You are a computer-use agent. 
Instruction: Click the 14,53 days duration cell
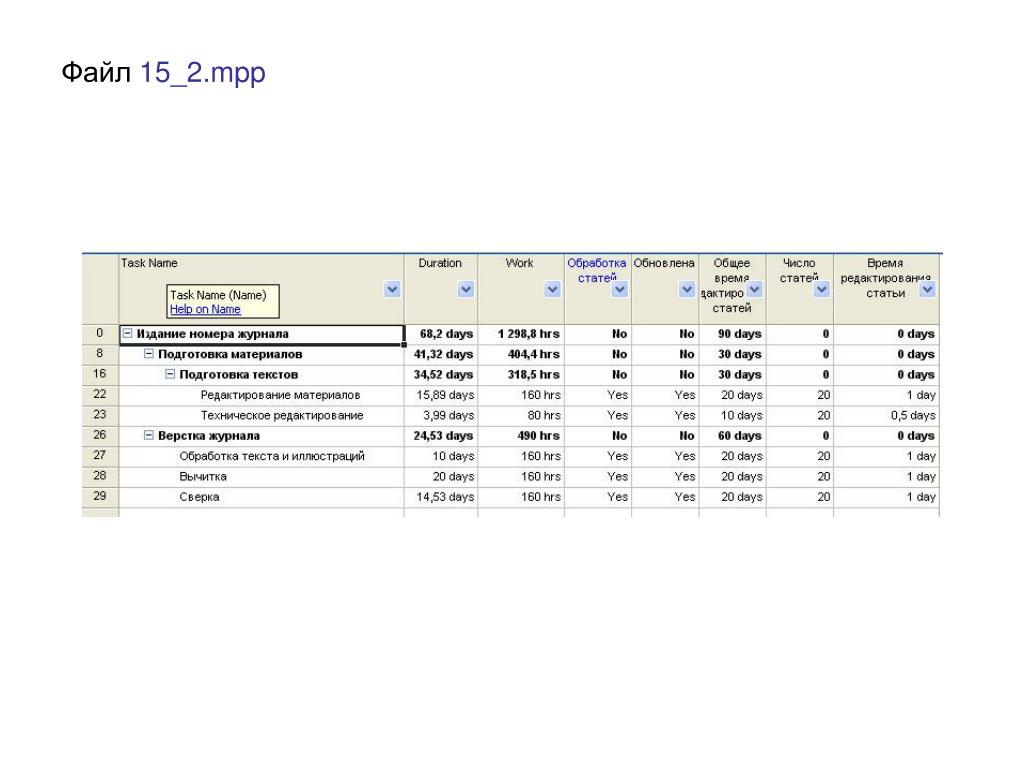441,497
